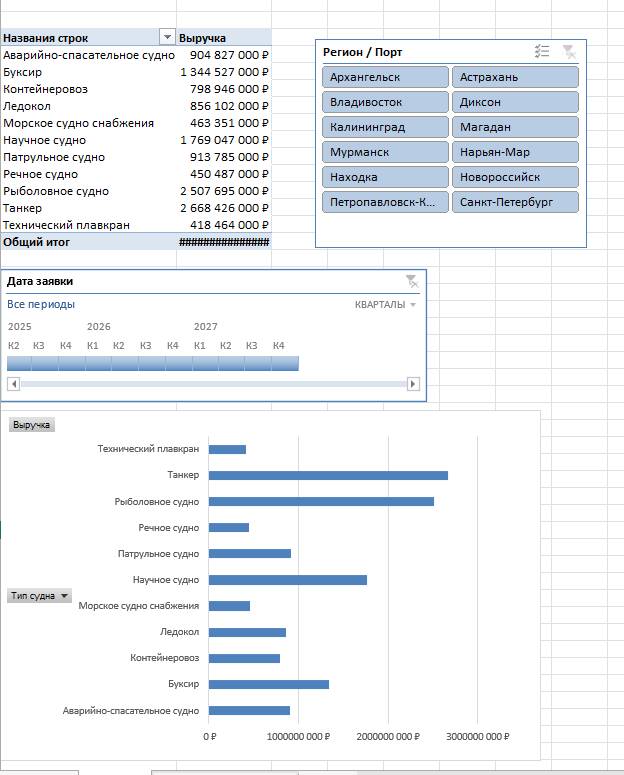This screenshot has width=624, height=775.
Task: Toggle the Архангельск slicer item
Action: 385,77
